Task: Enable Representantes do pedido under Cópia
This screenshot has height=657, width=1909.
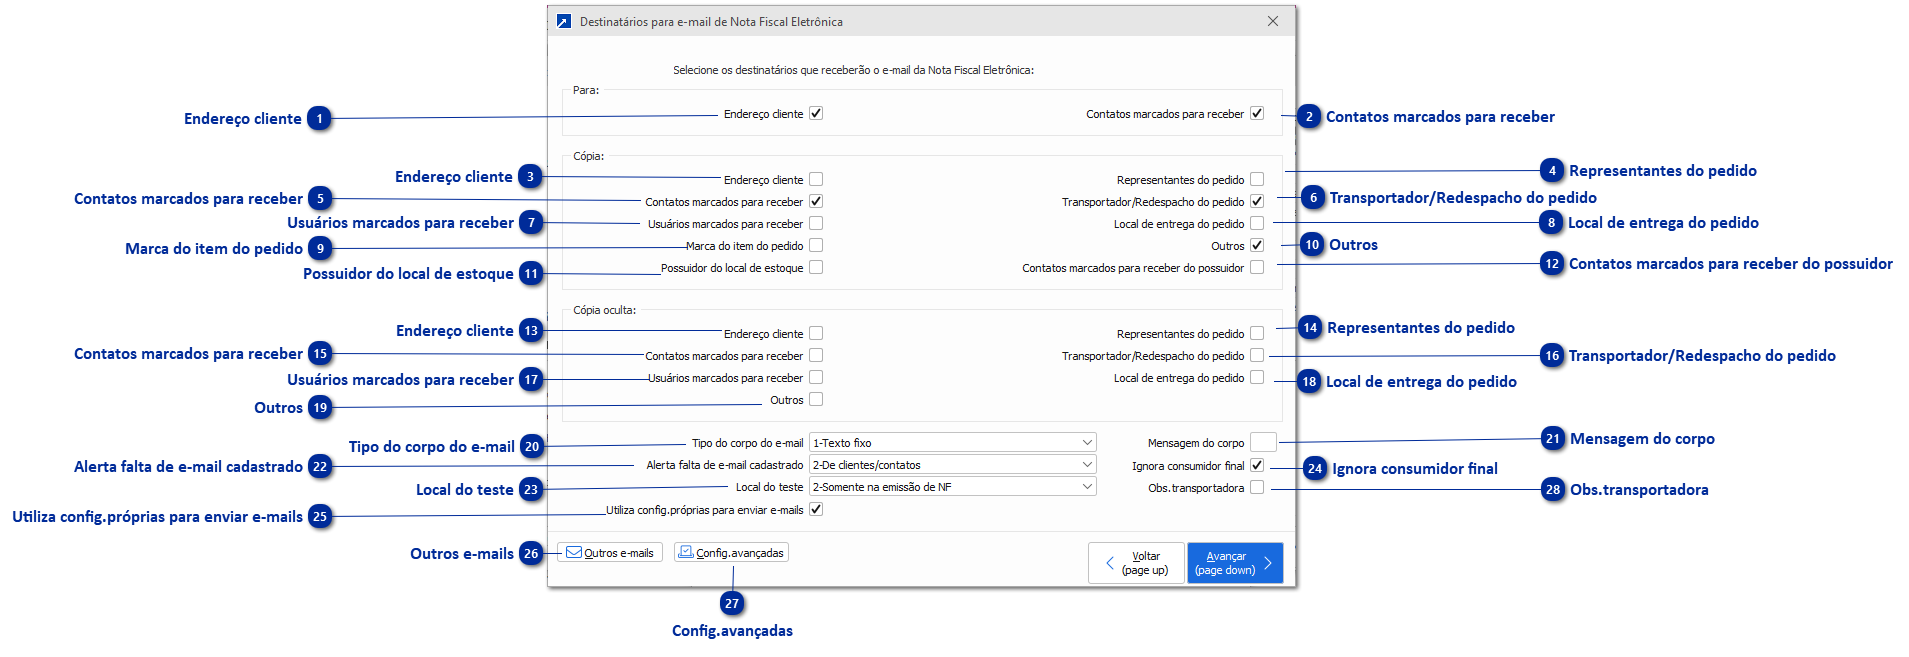Action: click(1257, 180)
